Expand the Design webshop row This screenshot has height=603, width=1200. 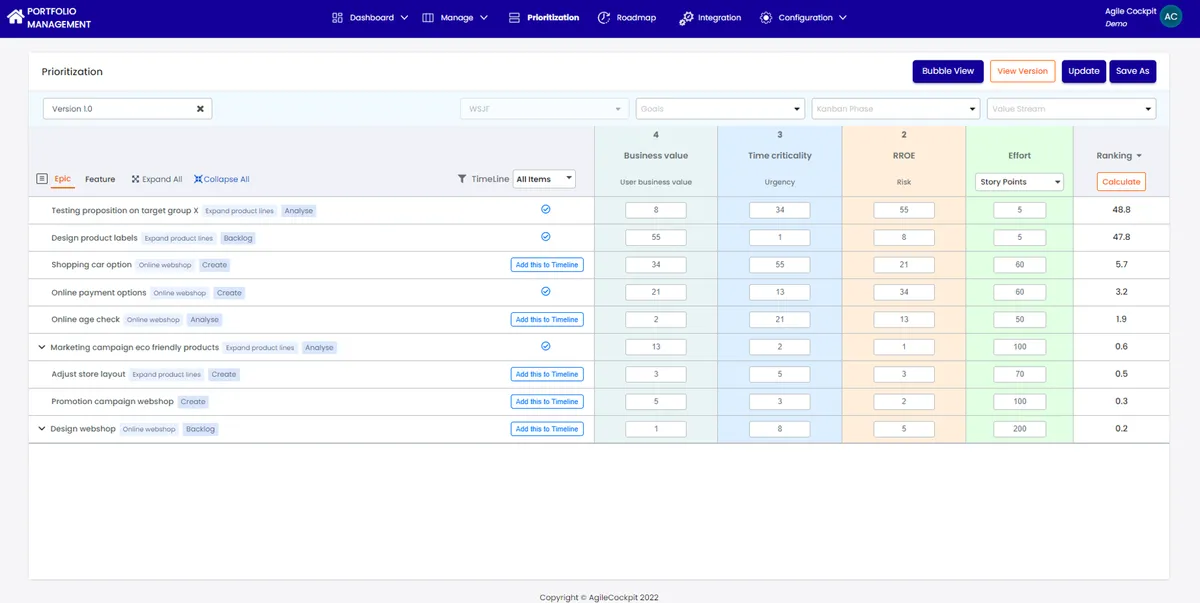pos(42,429)
